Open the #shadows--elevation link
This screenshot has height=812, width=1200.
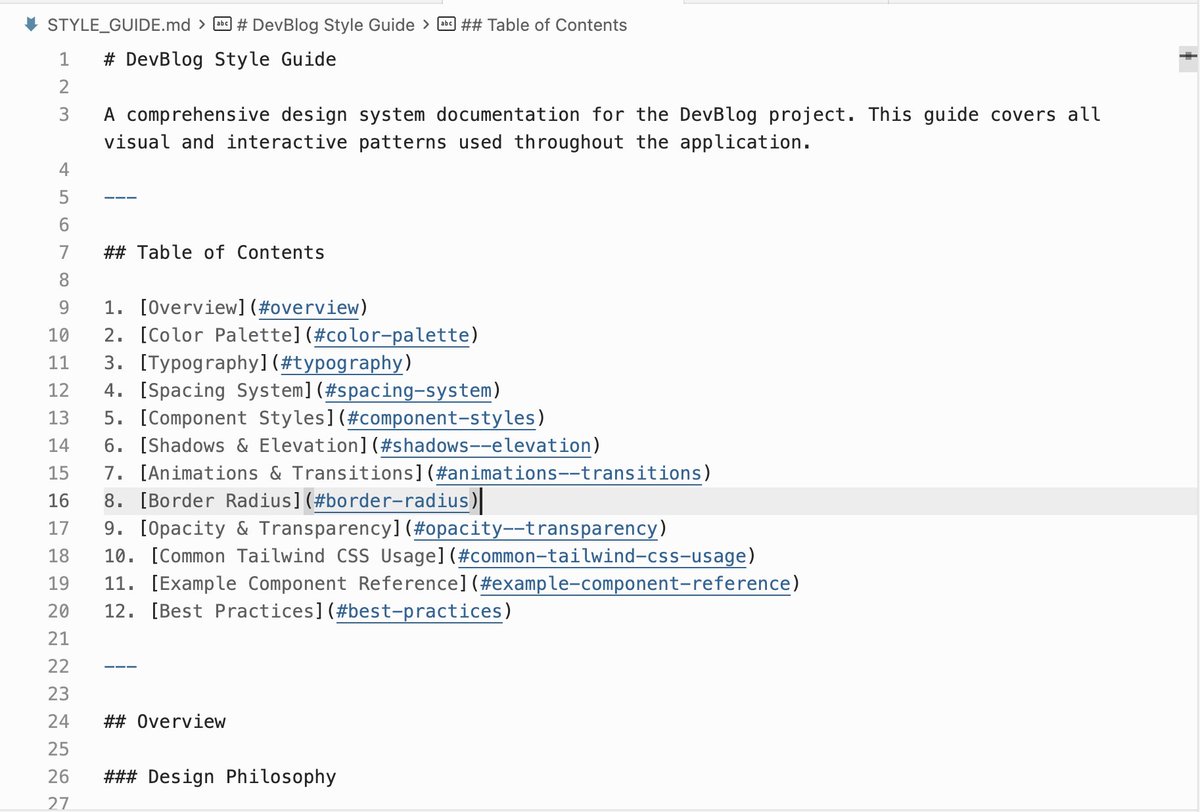(486, 446)
